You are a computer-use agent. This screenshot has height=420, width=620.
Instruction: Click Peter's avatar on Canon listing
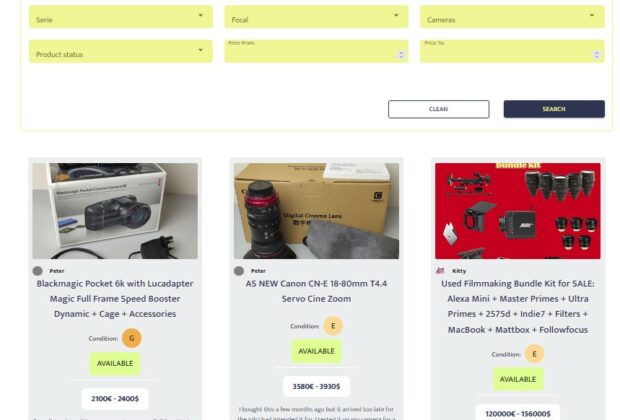coord(239,271)
